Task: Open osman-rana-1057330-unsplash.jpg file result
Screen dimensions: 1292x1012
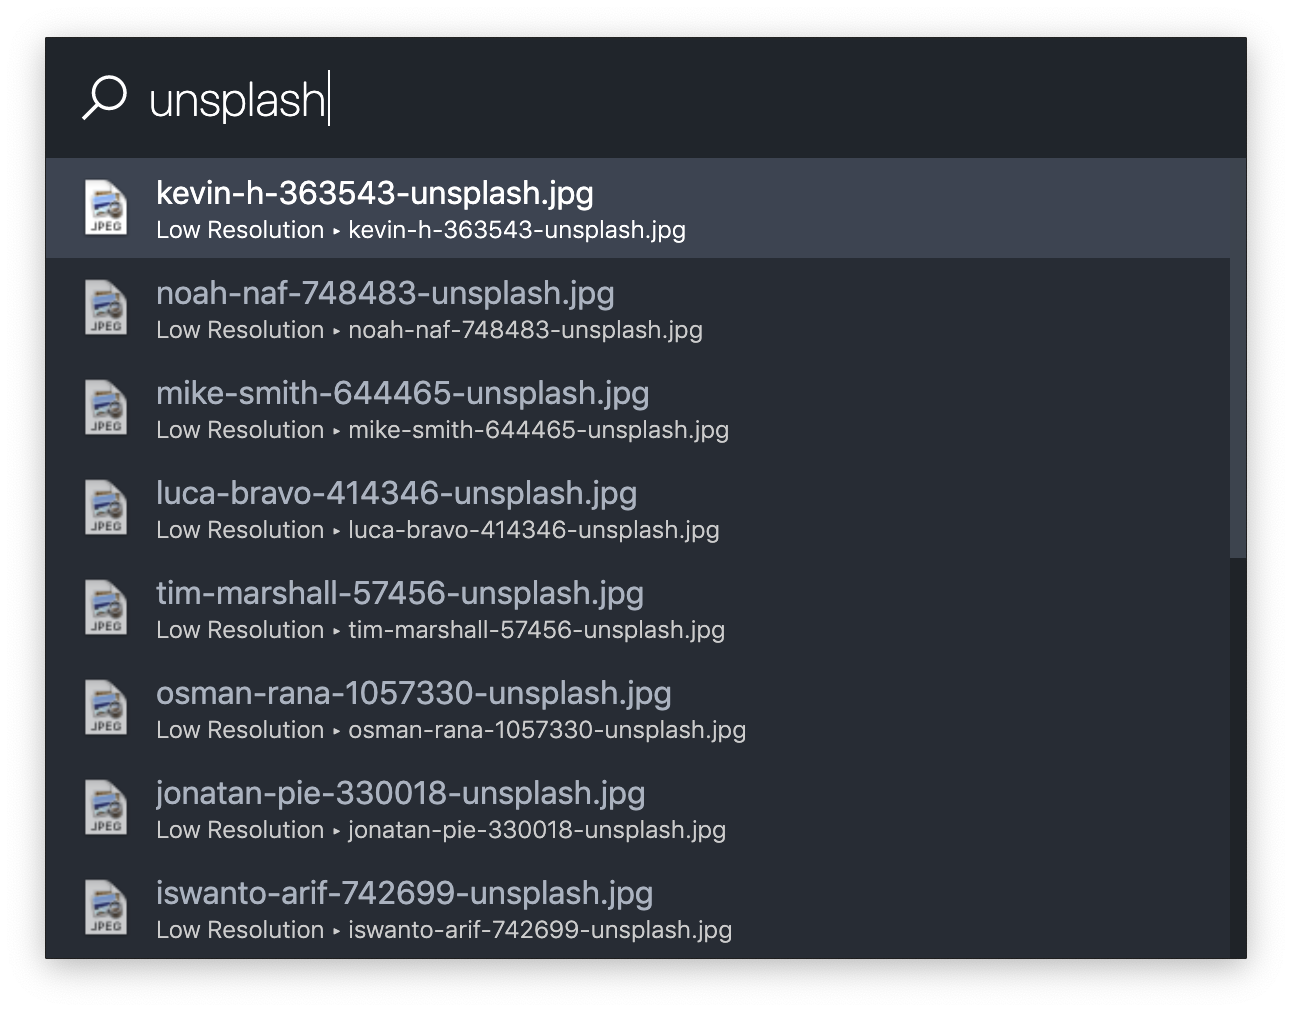Action: pos(637,708)
